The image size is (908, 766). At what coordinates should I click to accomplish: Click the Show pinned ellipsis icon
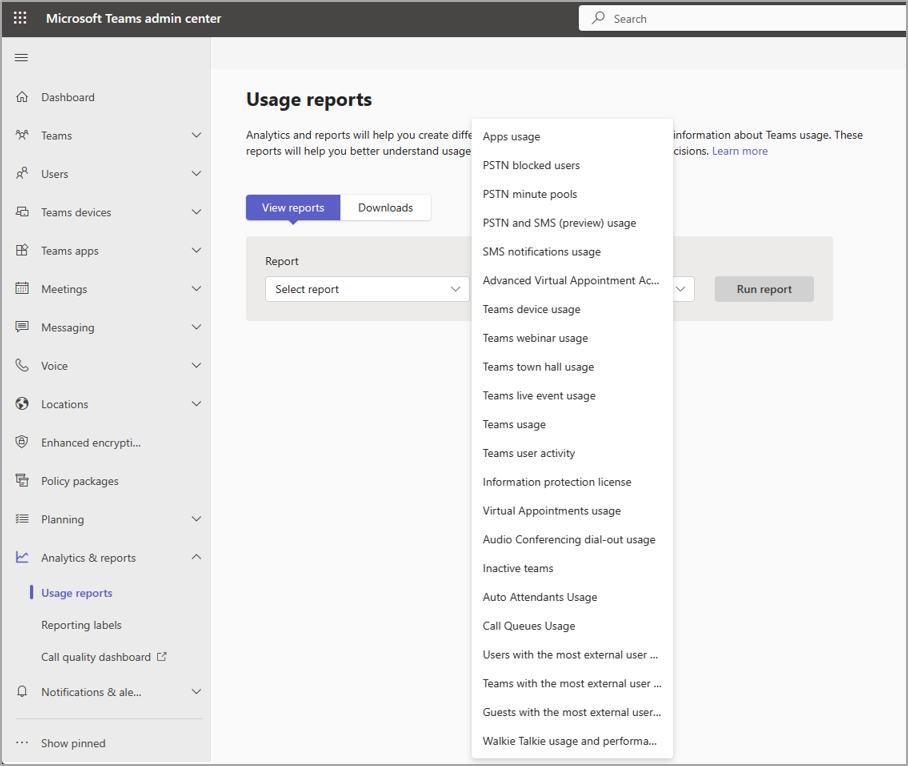pyautogui.click(x=22, y=742)
